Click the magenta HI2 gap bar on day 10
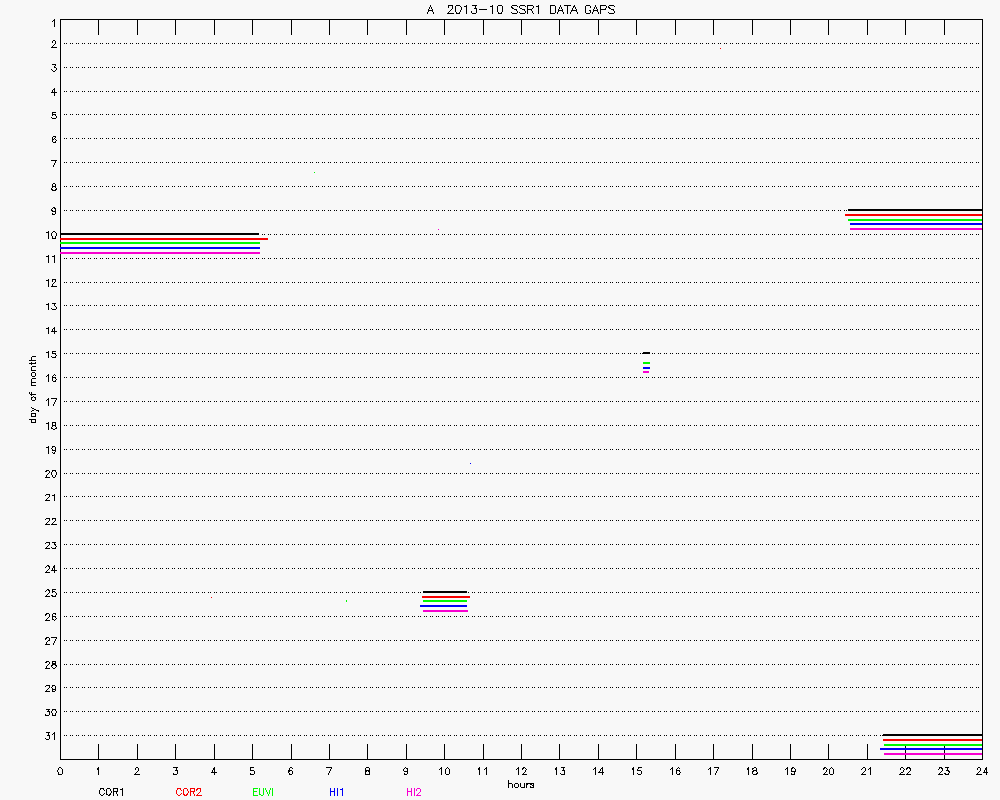Image resolution: width=1000 pixels, height=800 pixels. tap(159, 253)
